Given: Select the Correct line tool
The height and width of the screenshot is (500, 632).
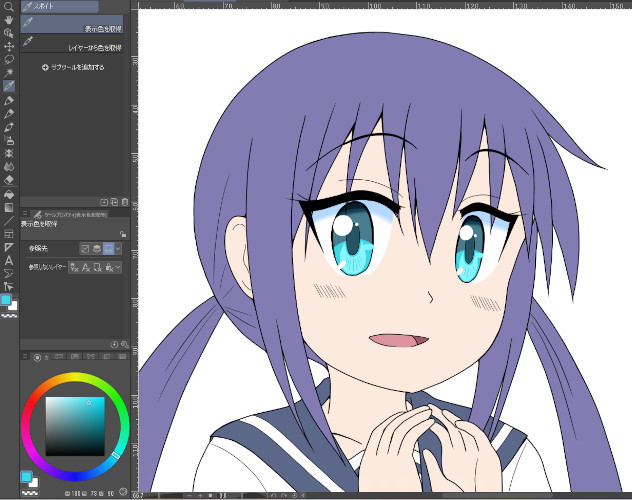Looking at the screenshot, I should click(x=8, y=287).
